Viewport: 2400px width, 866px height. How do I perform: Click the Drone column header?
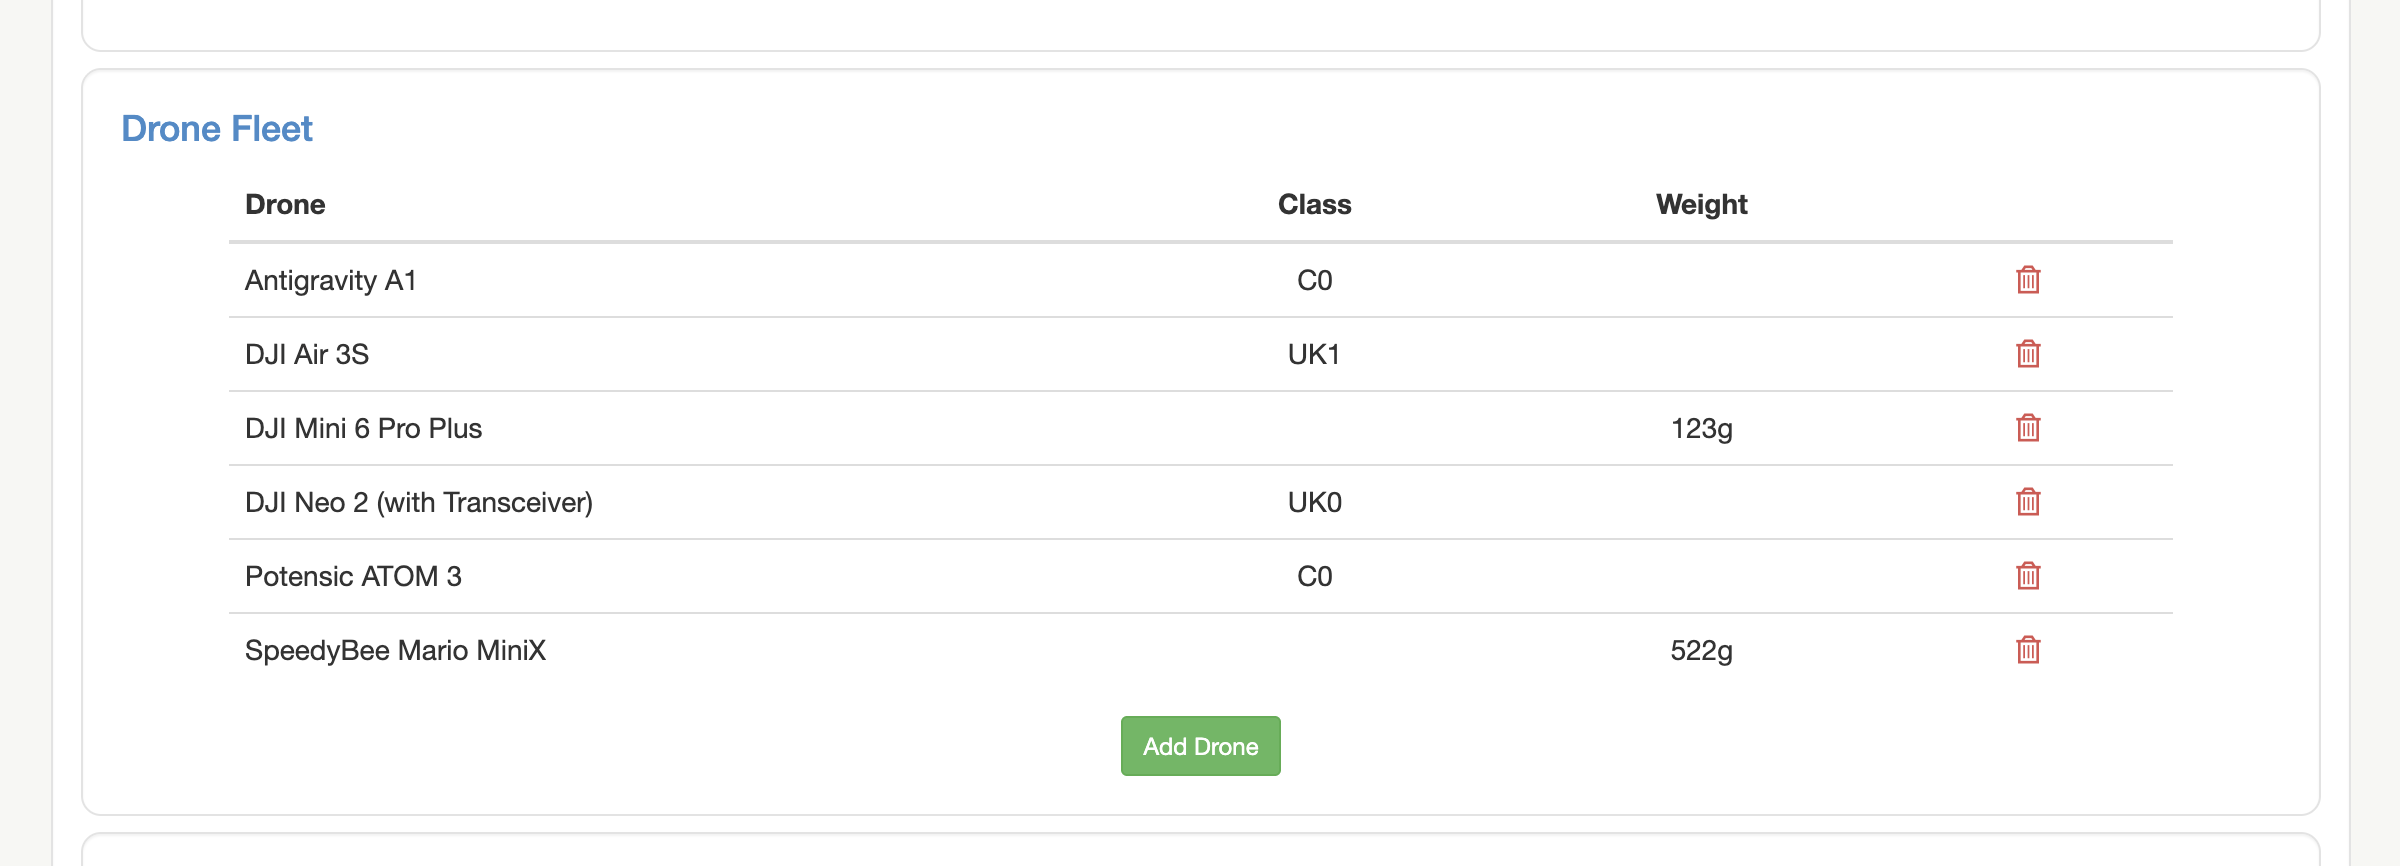click(285, 204)
